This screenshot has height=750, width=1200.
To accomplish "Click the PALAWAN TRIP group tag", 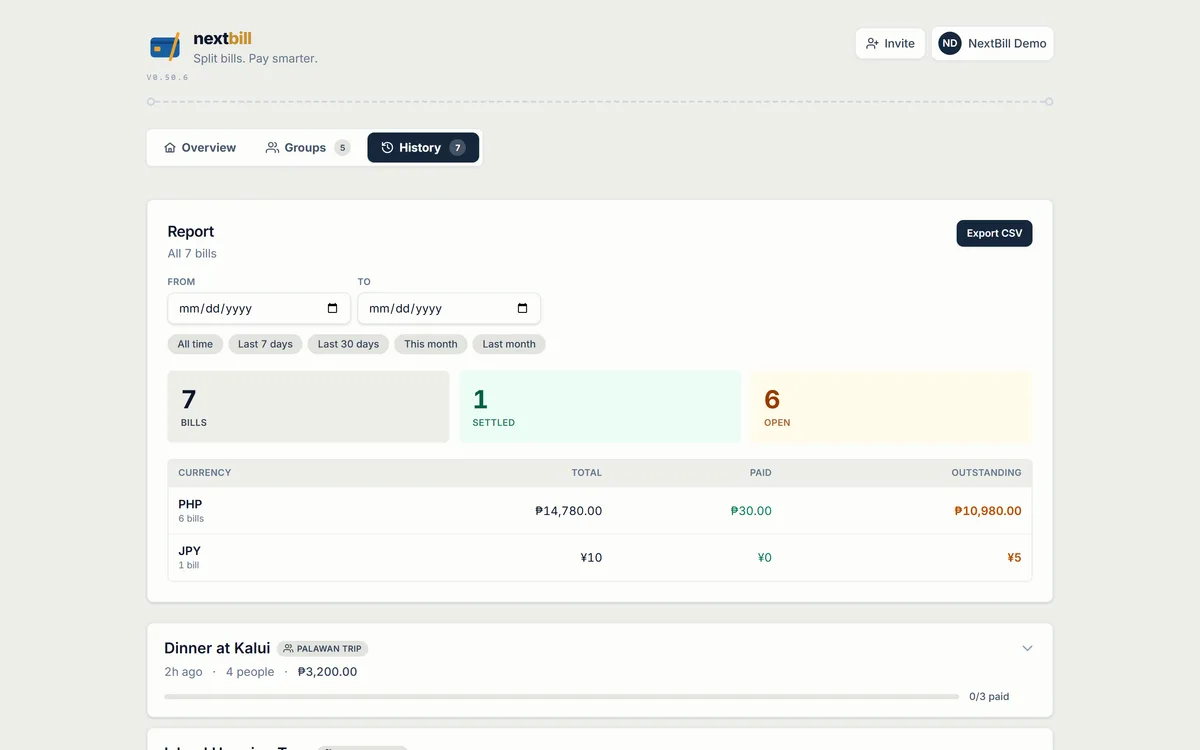I will 322,649.
